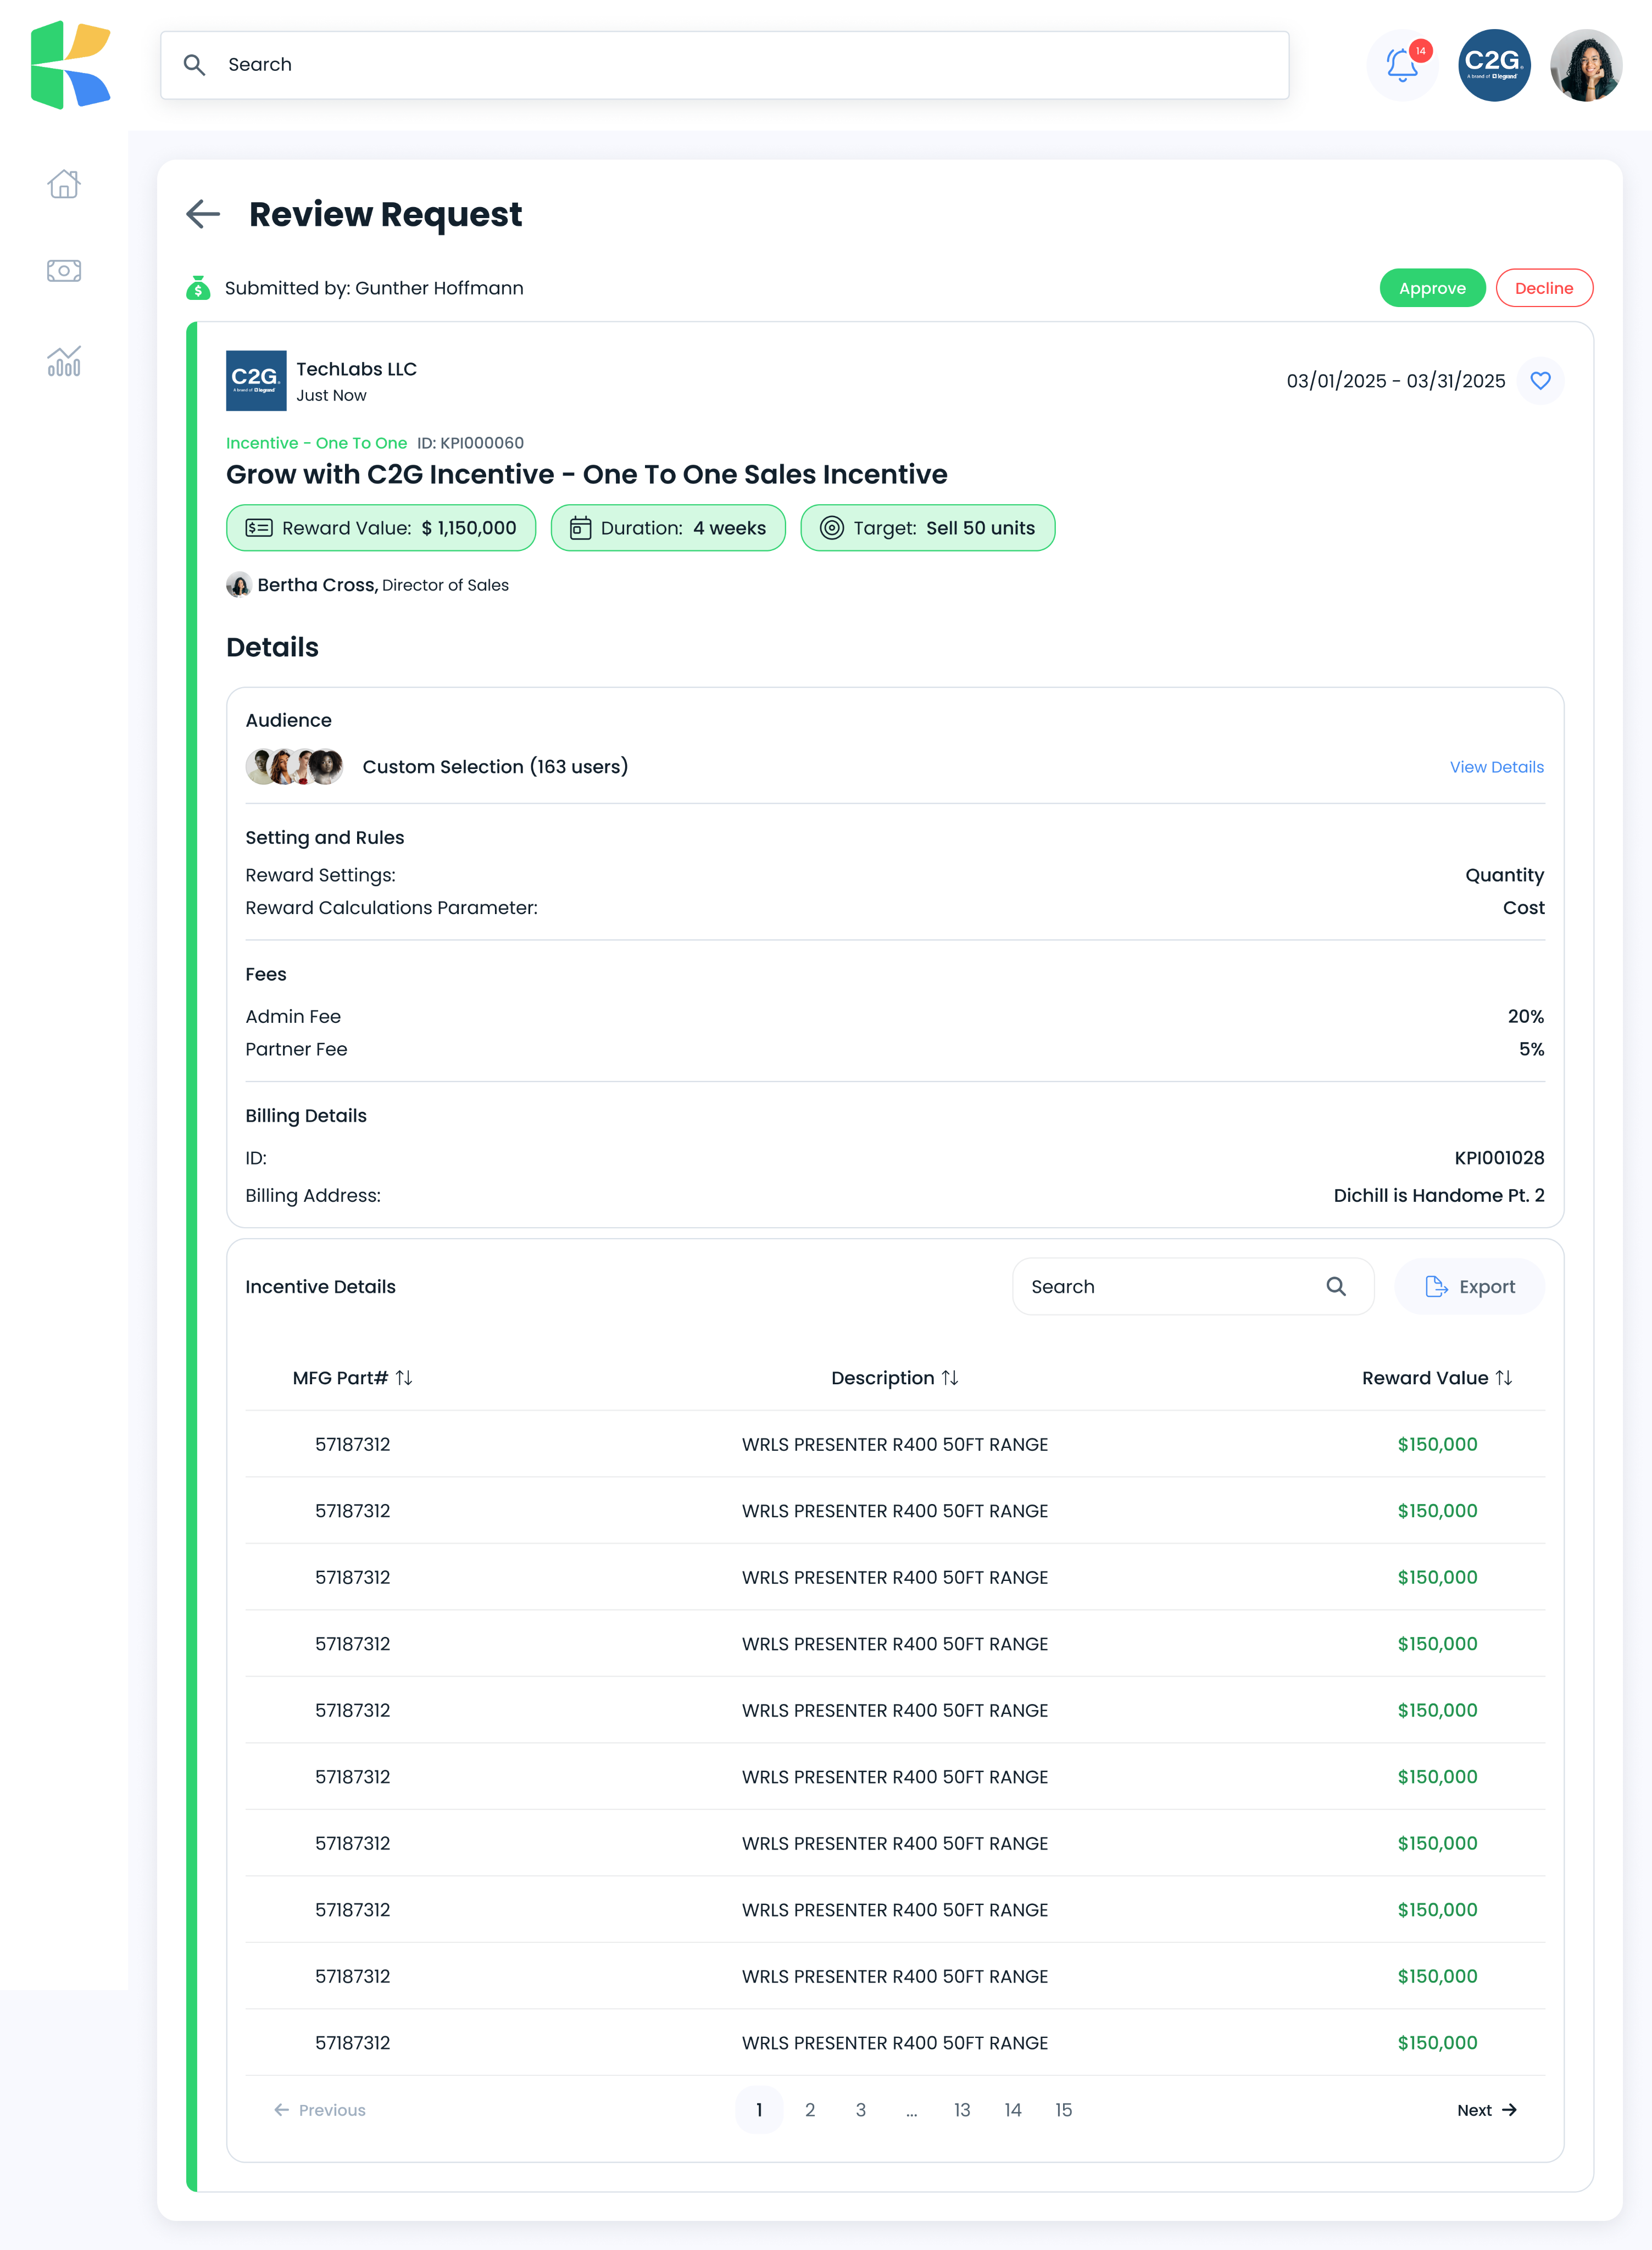Click the date range 03/01/2025 - 03/31/2025

pos(1396,381)
